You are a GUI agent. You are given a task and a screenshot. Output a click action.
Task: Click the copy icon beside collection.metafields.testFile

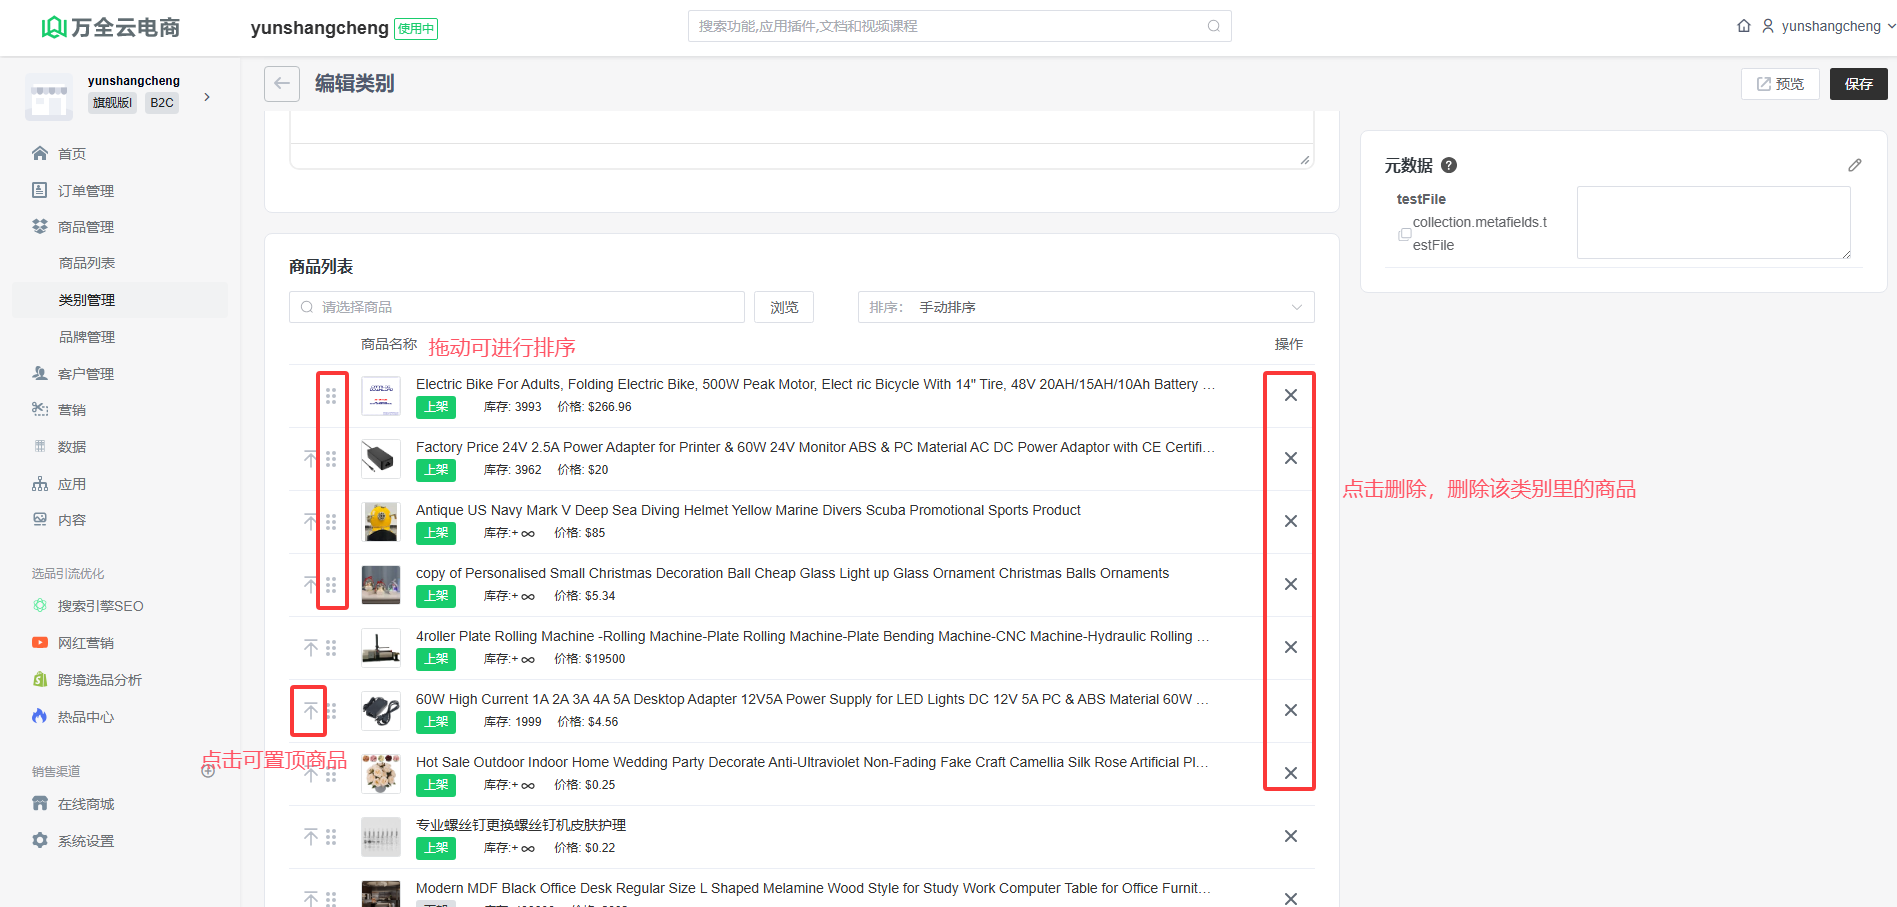click(x=1405, y=234)
